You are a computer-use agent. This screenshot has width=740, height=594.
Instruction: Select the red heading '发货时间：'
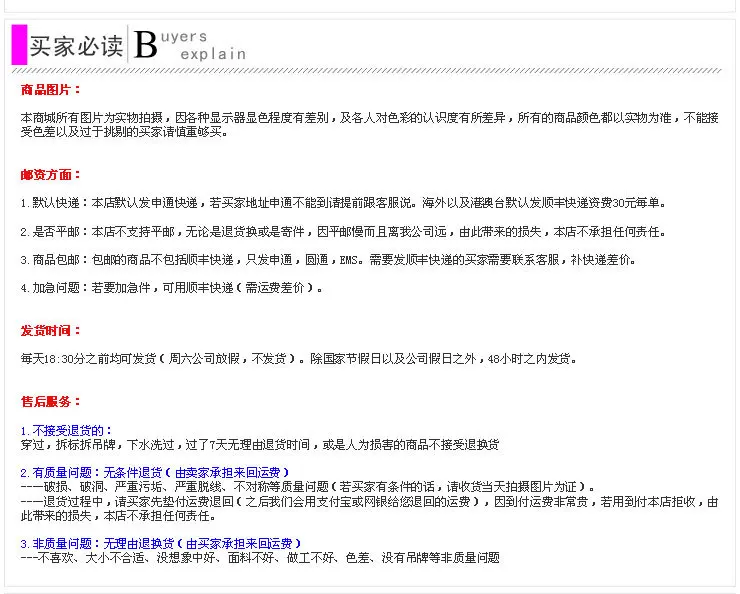tap(50, 330)
